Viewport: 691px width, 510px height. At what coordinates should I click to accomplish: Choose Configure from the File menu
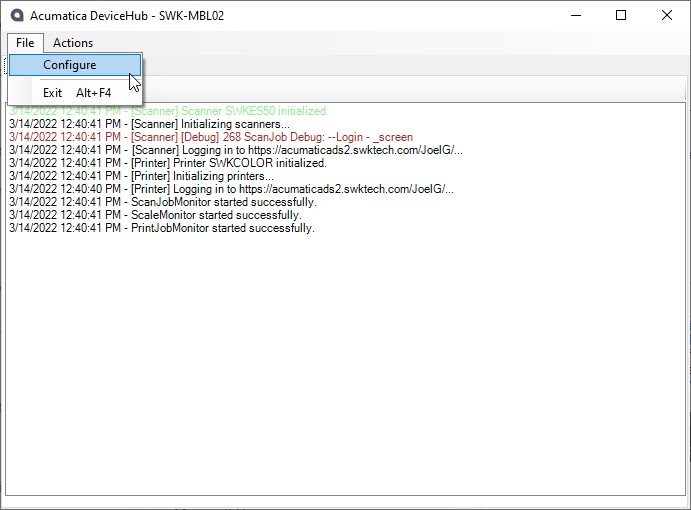tap(75, 65)
